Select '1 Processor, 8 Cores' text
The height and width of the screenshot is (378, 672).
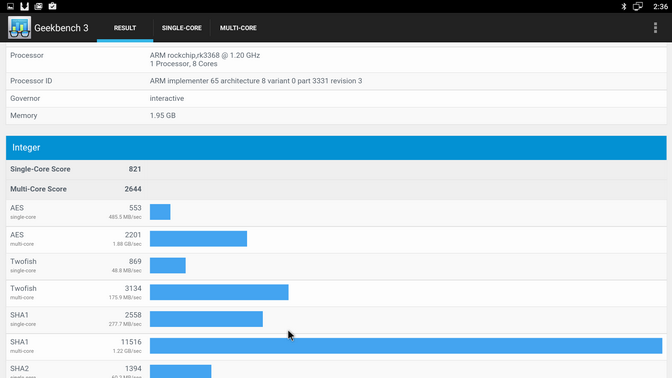click(x=183, y=64)
